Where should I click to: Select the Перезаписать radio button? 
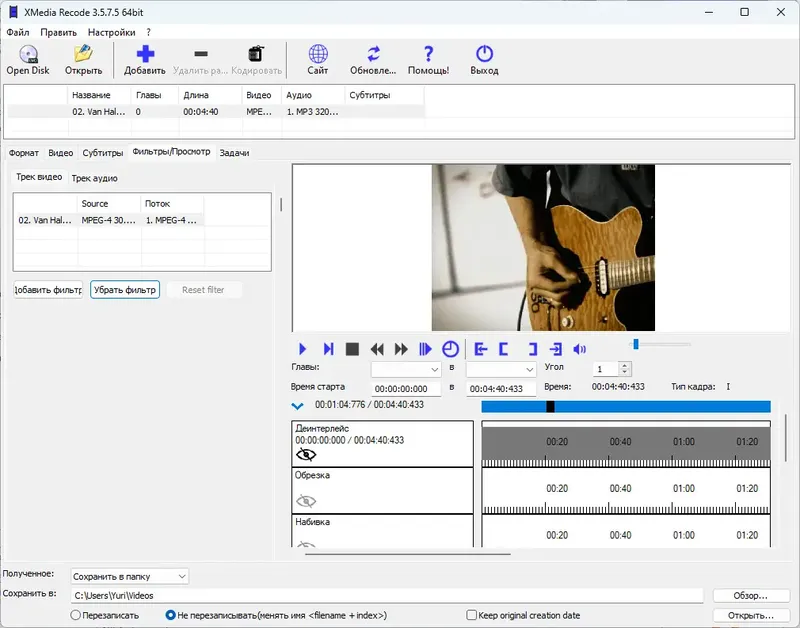pos(76,615)
